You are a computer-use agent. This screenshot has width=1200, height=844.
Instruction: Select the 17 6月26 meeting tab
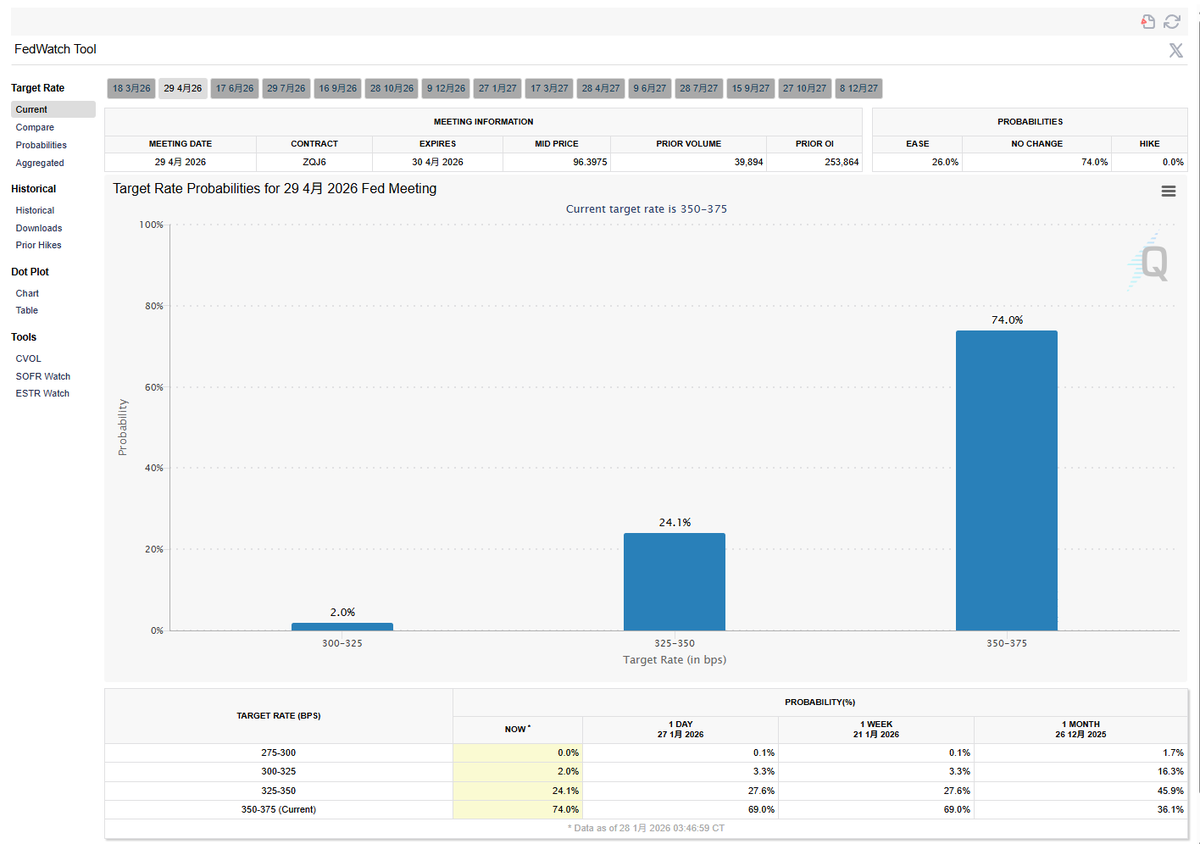[235, 88]
